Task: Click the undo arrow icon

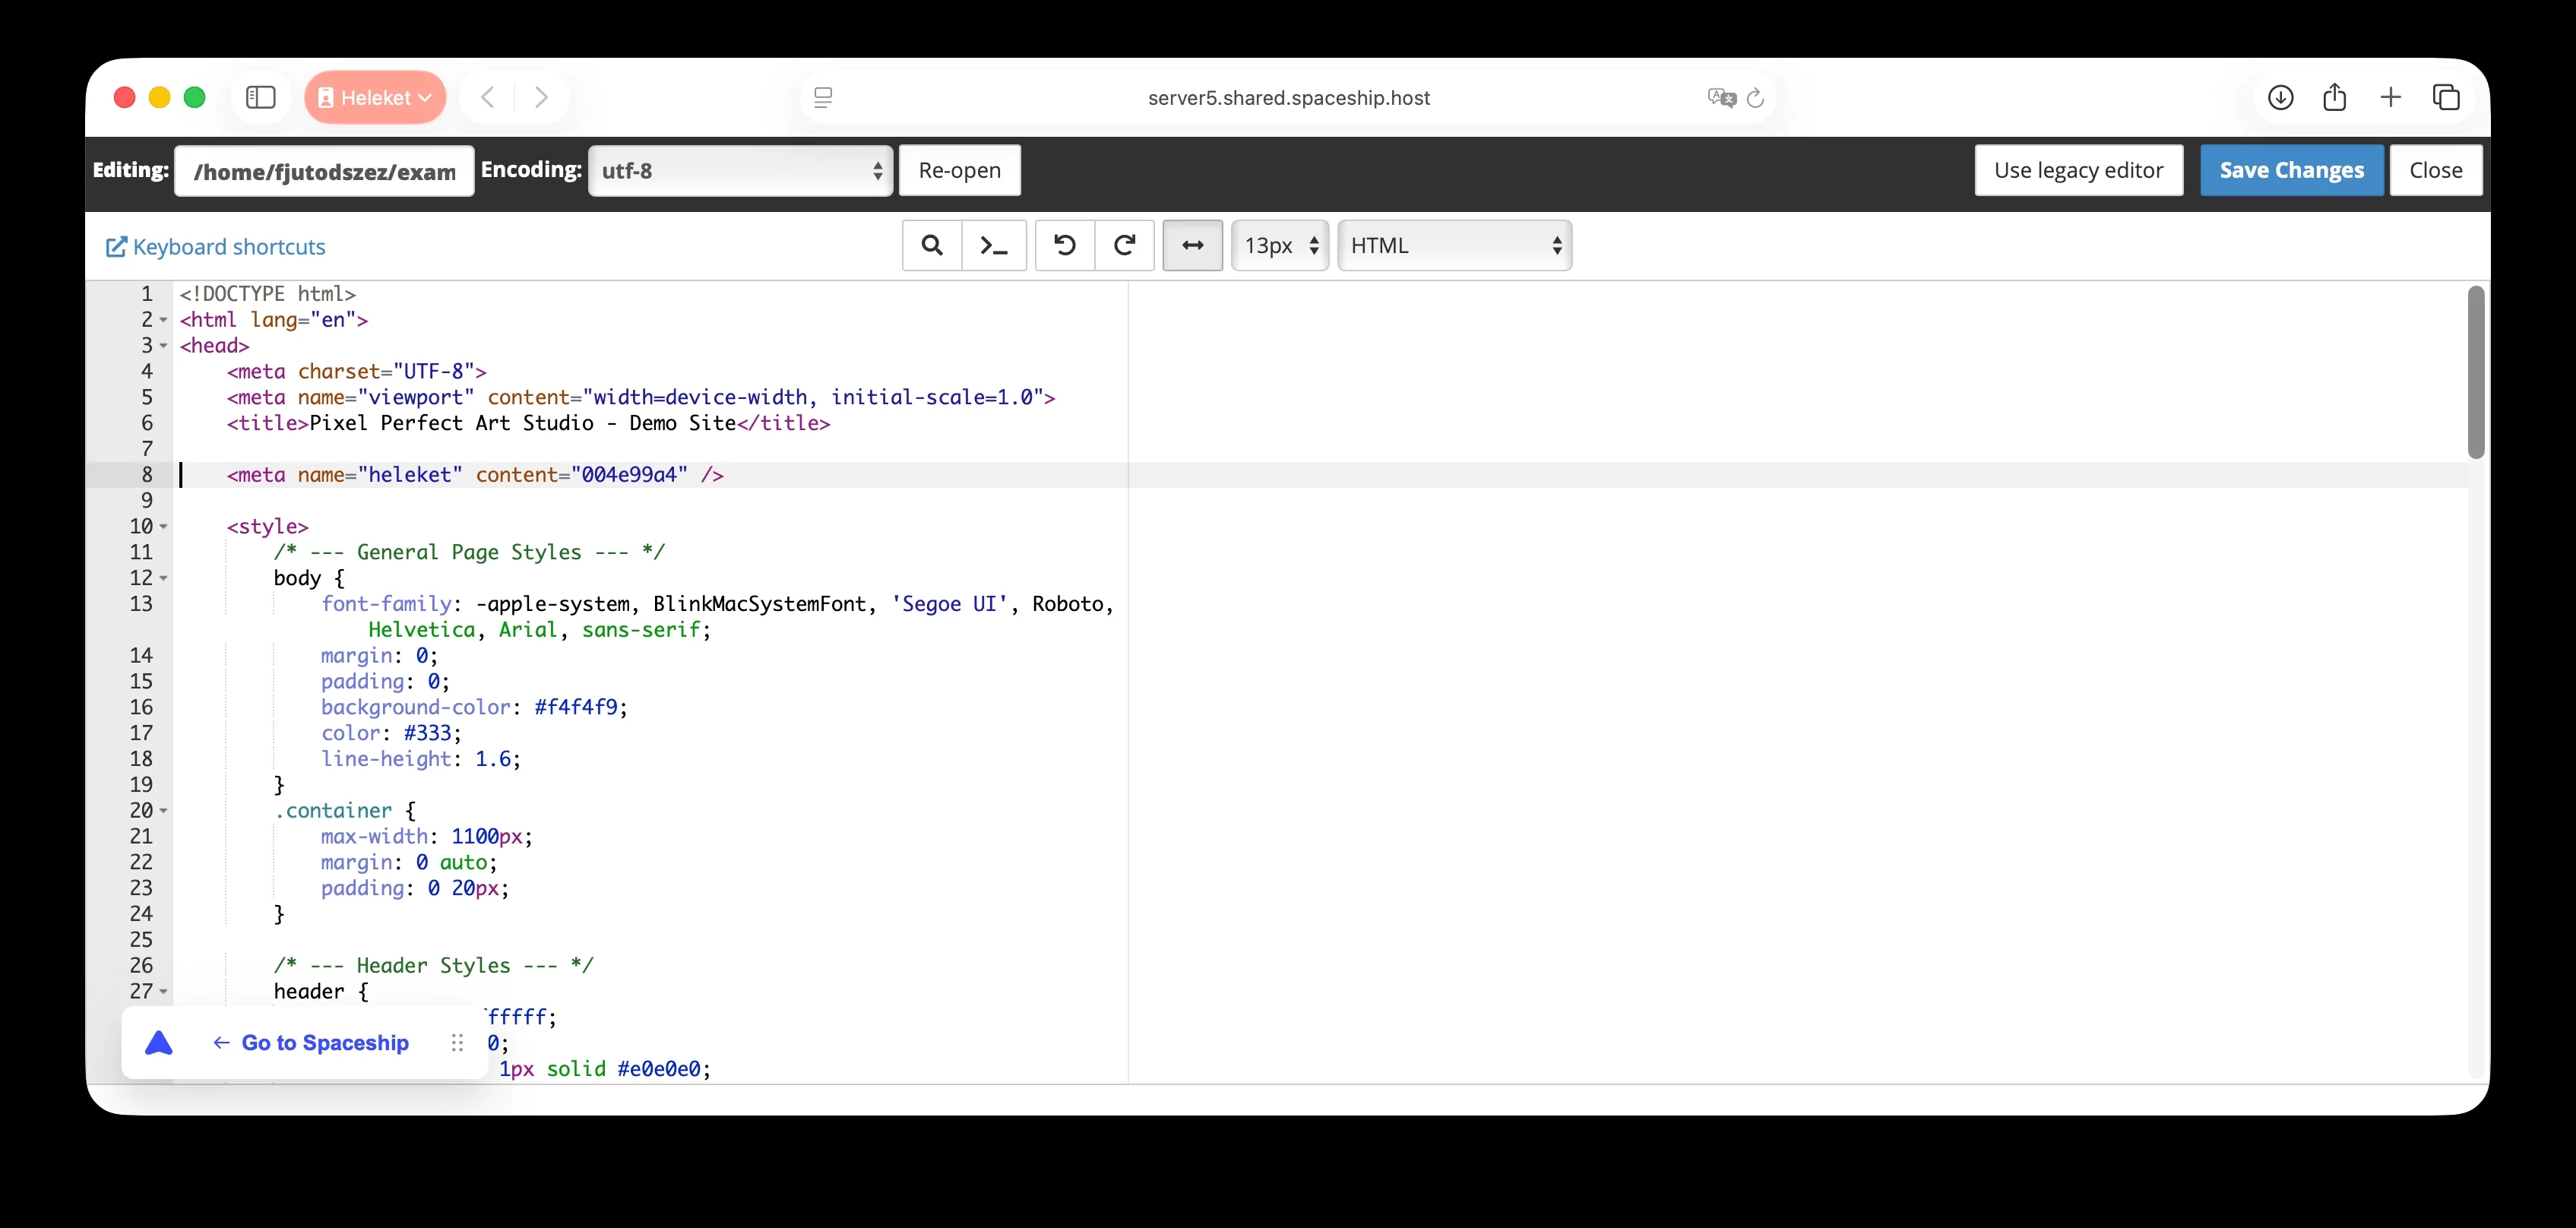Action: coord(1065,246)
